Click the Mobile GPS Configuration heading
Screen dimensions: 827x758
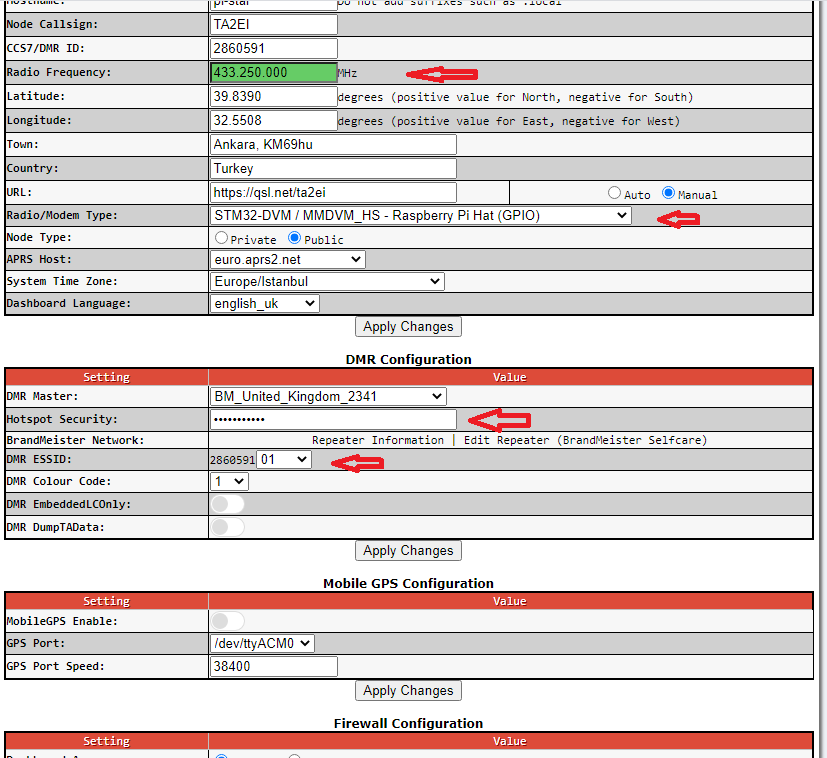click(408, 583)
